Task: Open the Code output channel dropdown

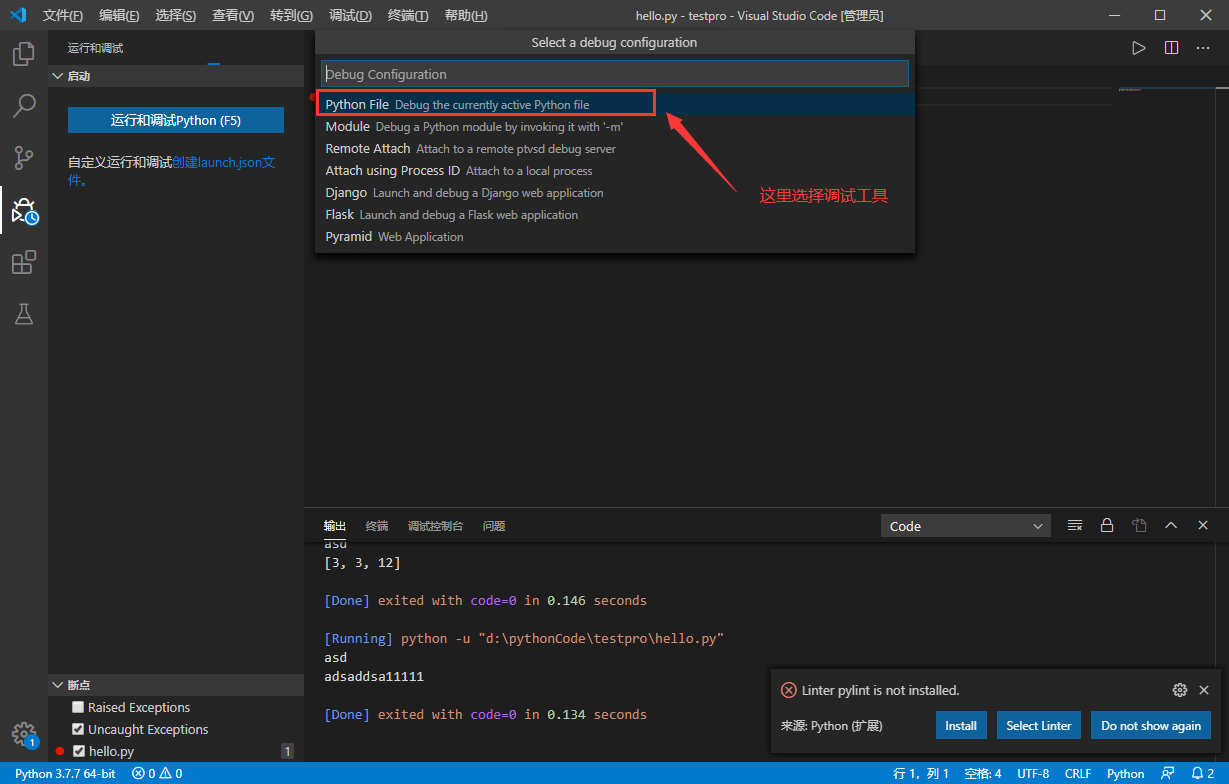Action: coord(965,526)
